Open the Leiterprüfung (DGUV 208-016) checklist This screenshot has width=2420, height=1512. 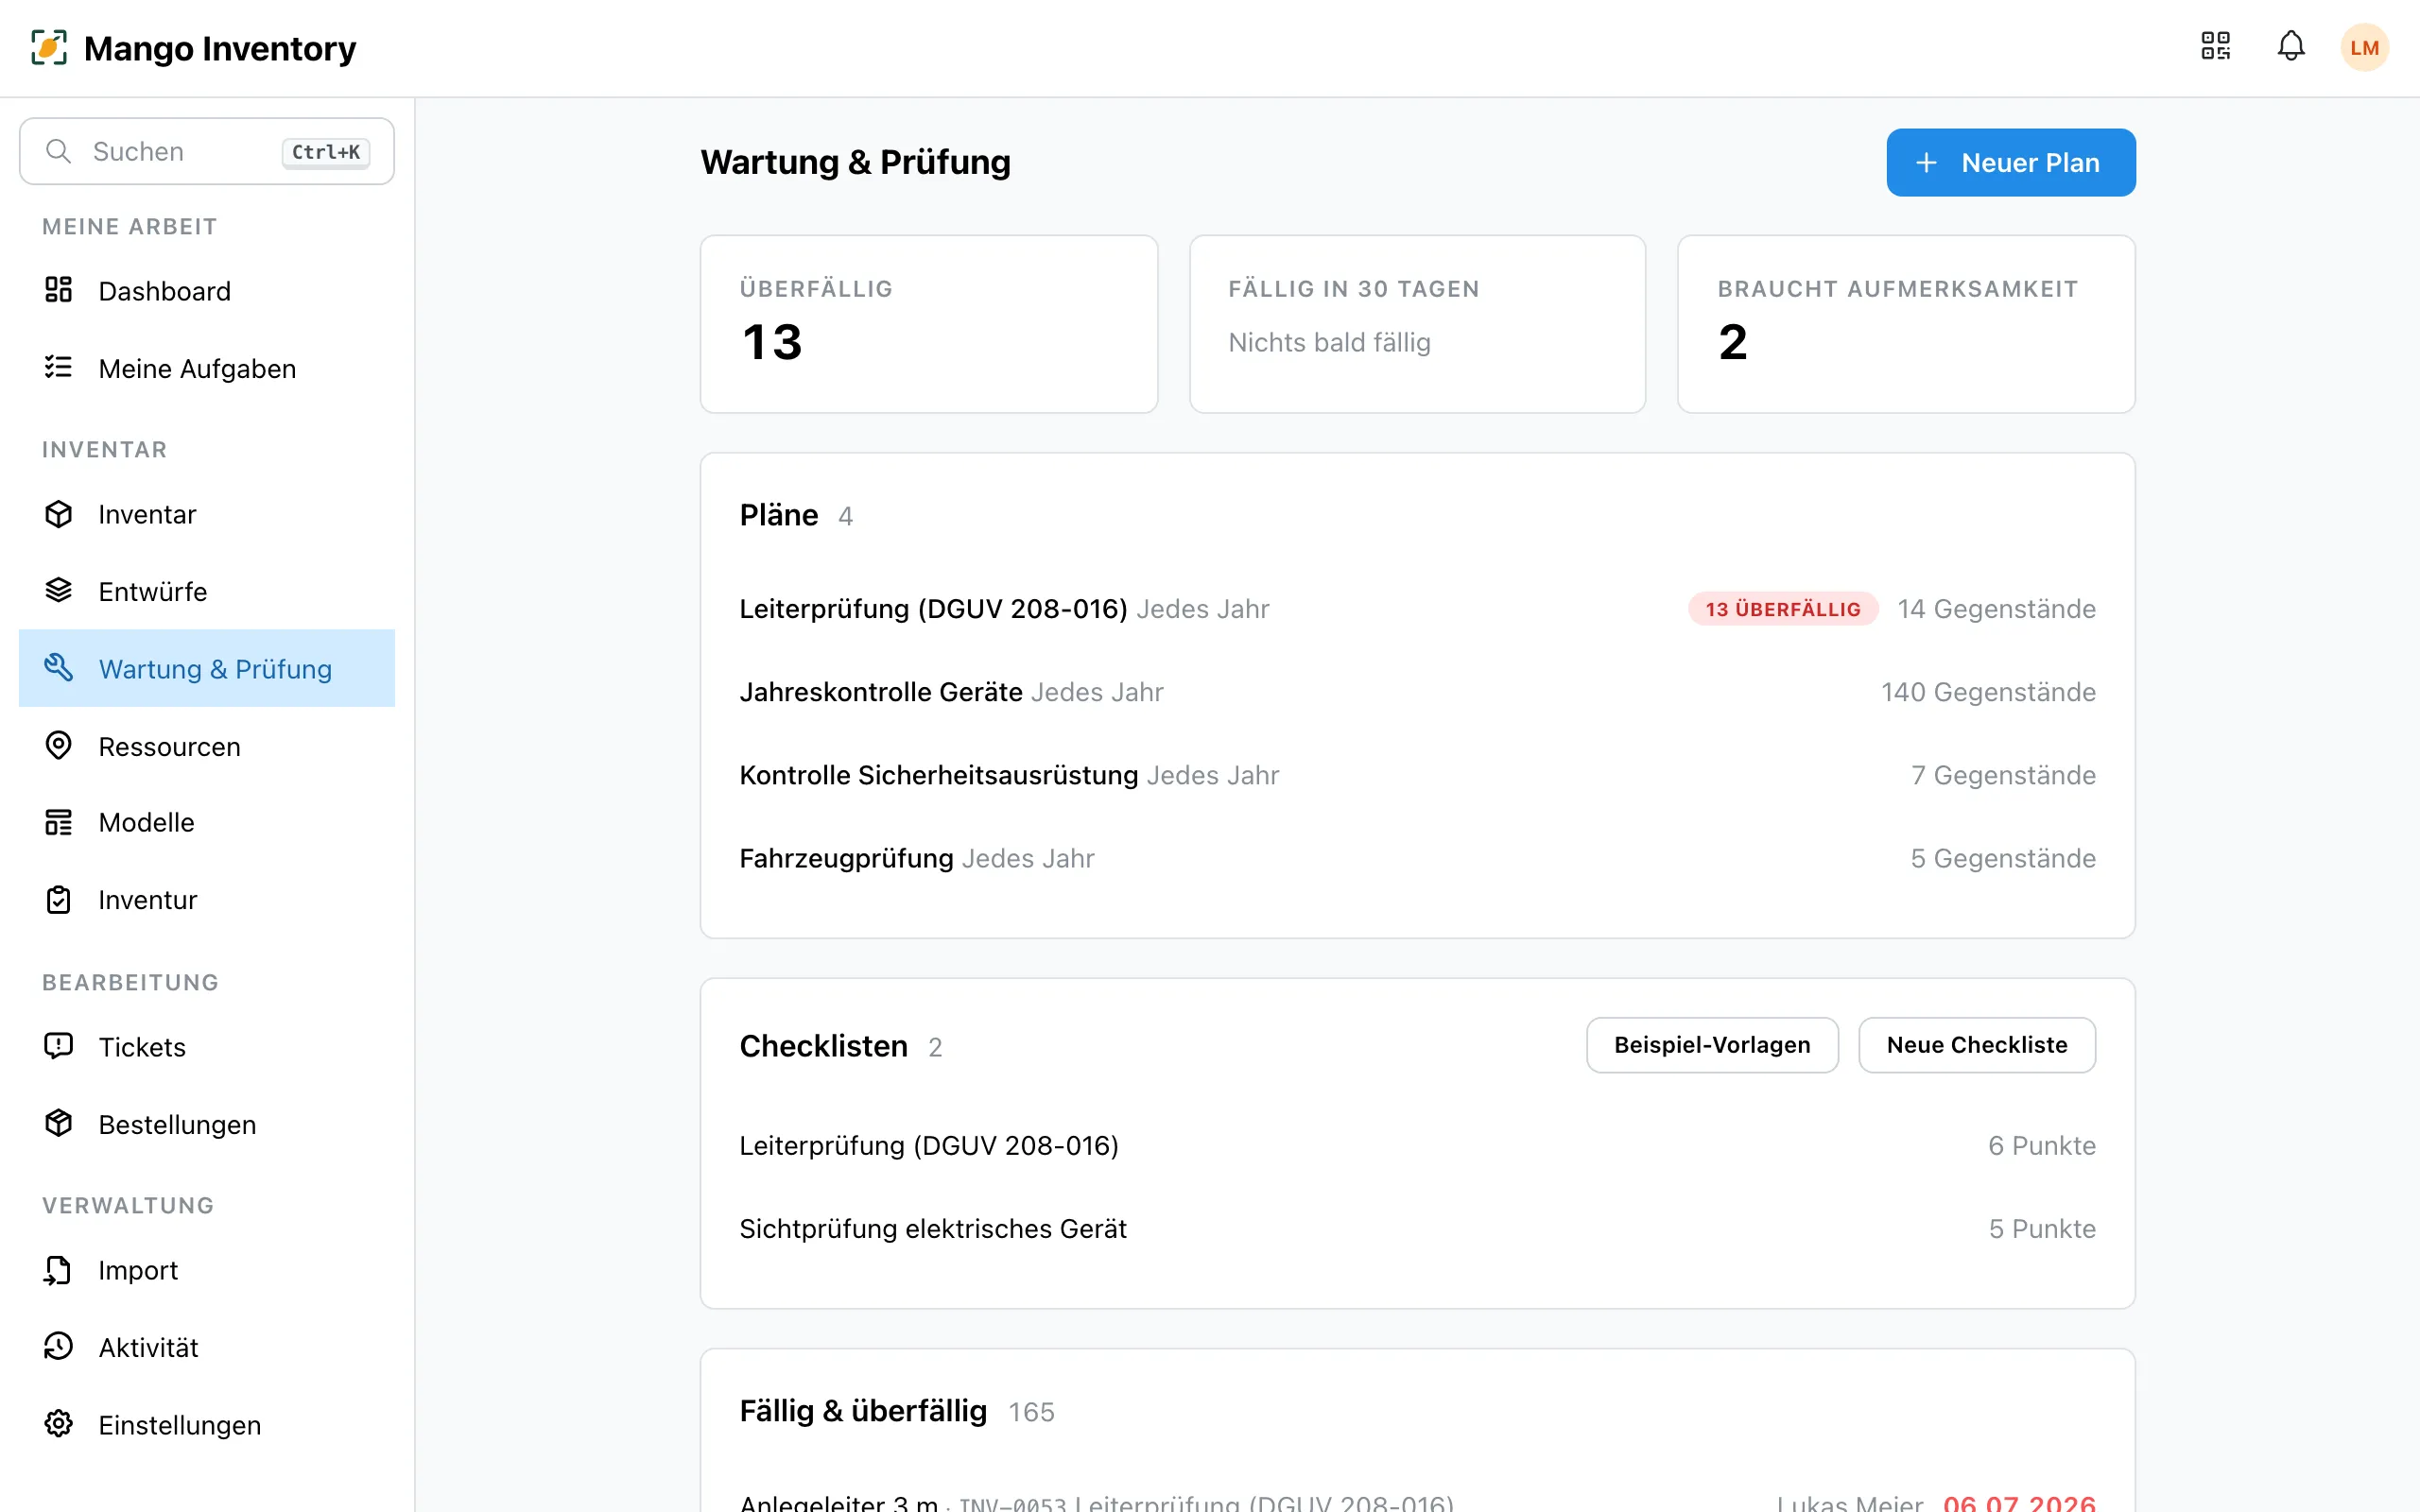point(1417,1146)
